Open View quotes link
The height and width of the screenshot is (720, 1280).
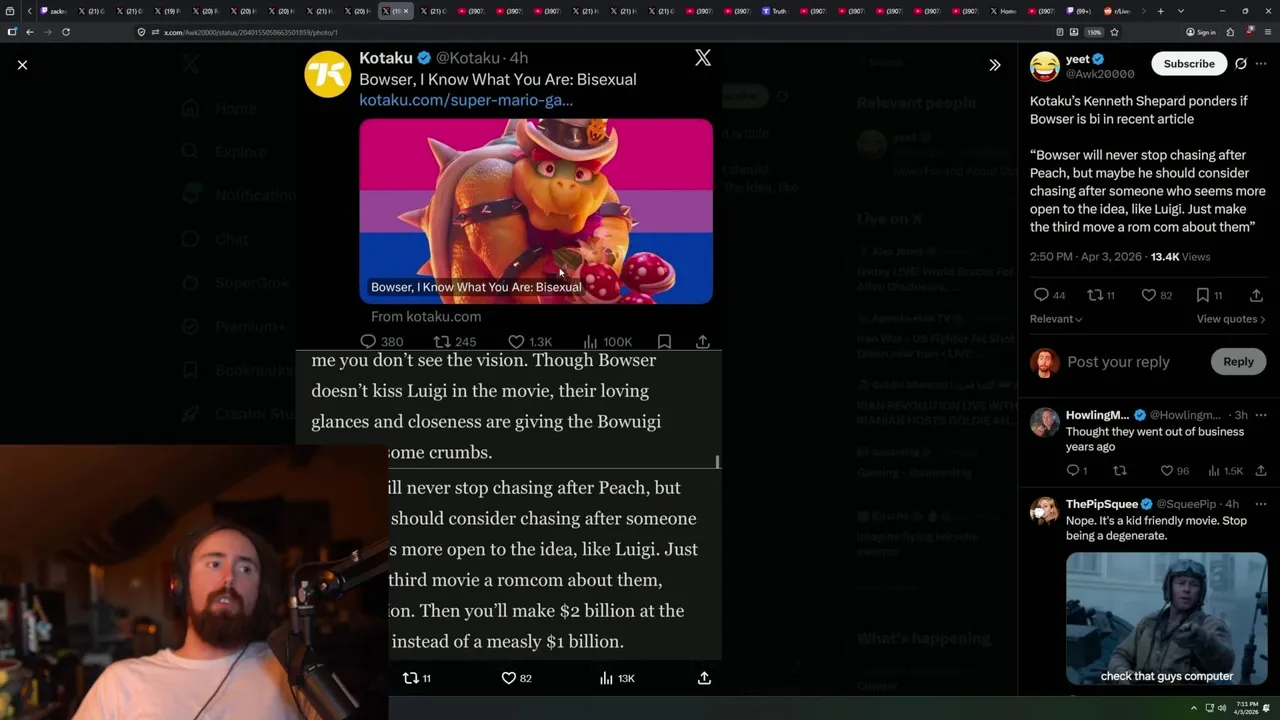pyautogui.click(x=1231, y=319)
